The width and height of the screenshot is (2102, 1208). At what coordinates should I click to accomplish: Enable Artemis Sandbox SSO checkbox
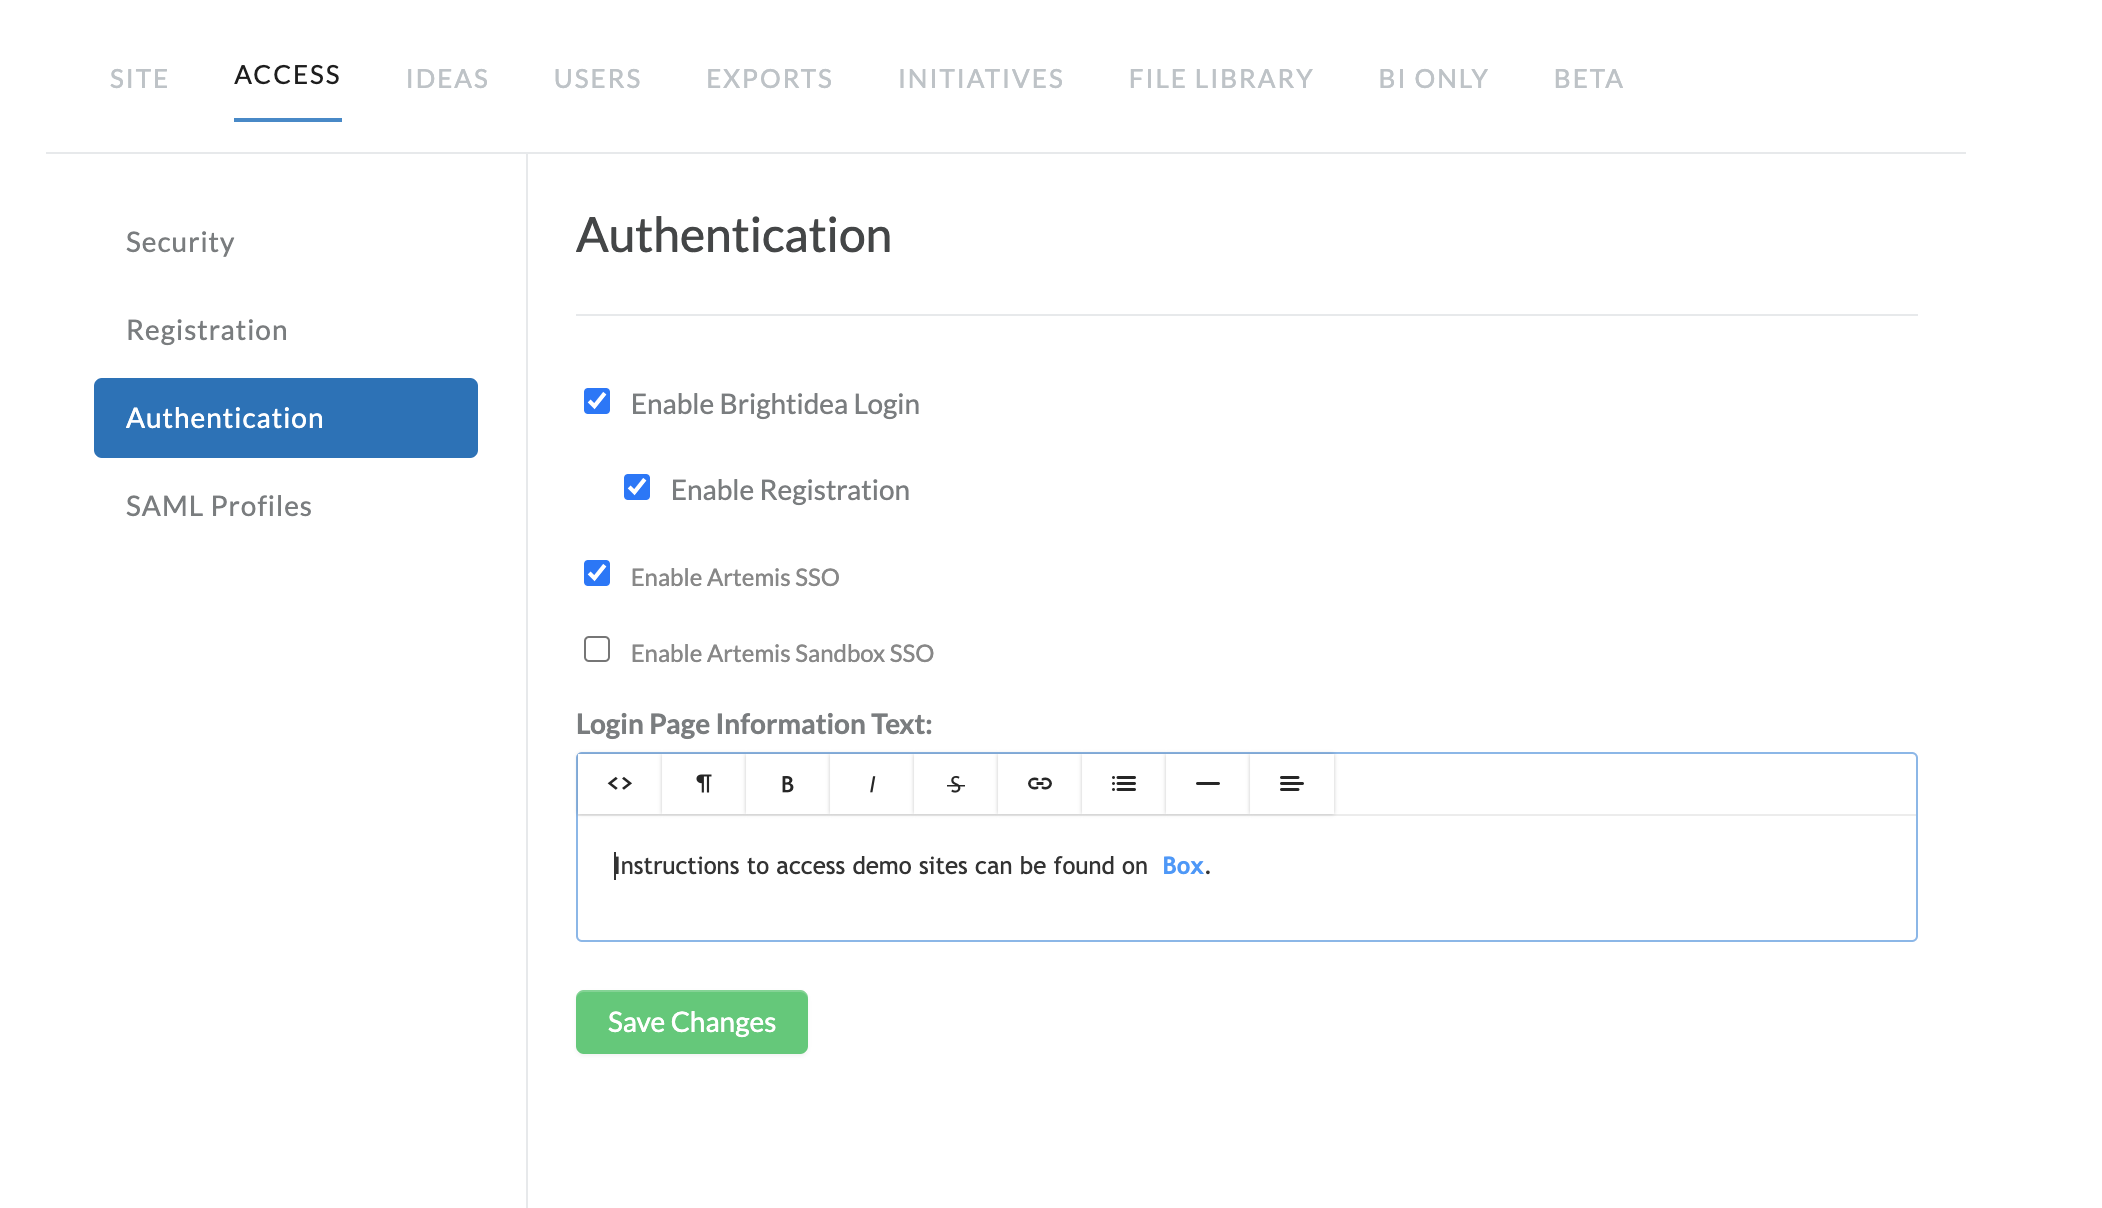tap(597, 649)
